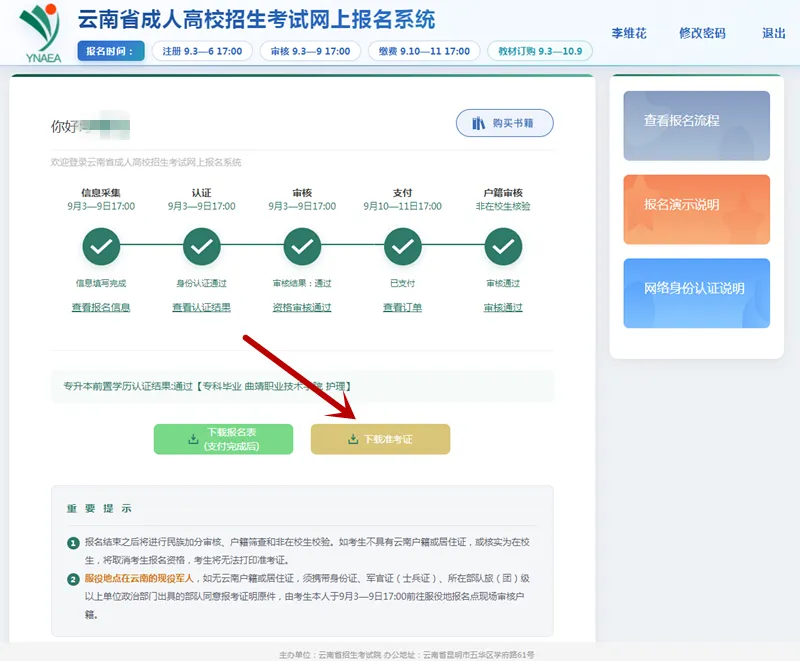
Task: Click the site title 云南省成人高校招生考试网上报名系统
Action: click(x=256, y=19)
